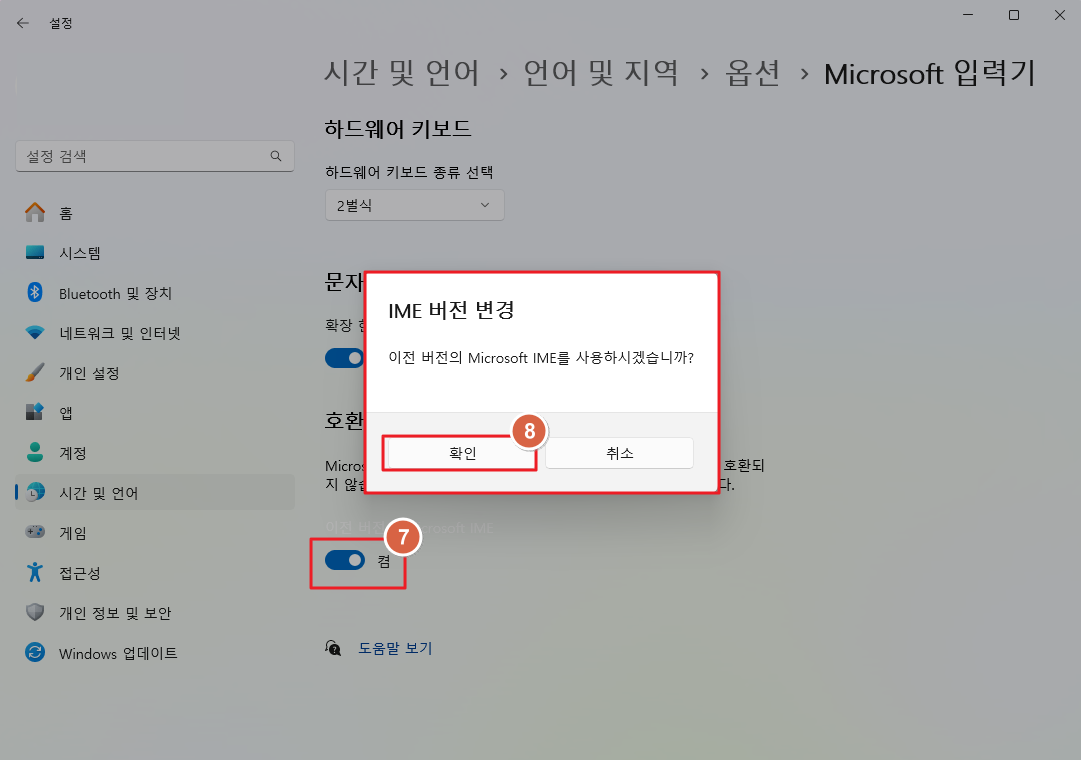Toggle the 확장 switch under 문자
This screenshot has height=760, width=1081.
[x=345, y=358]
